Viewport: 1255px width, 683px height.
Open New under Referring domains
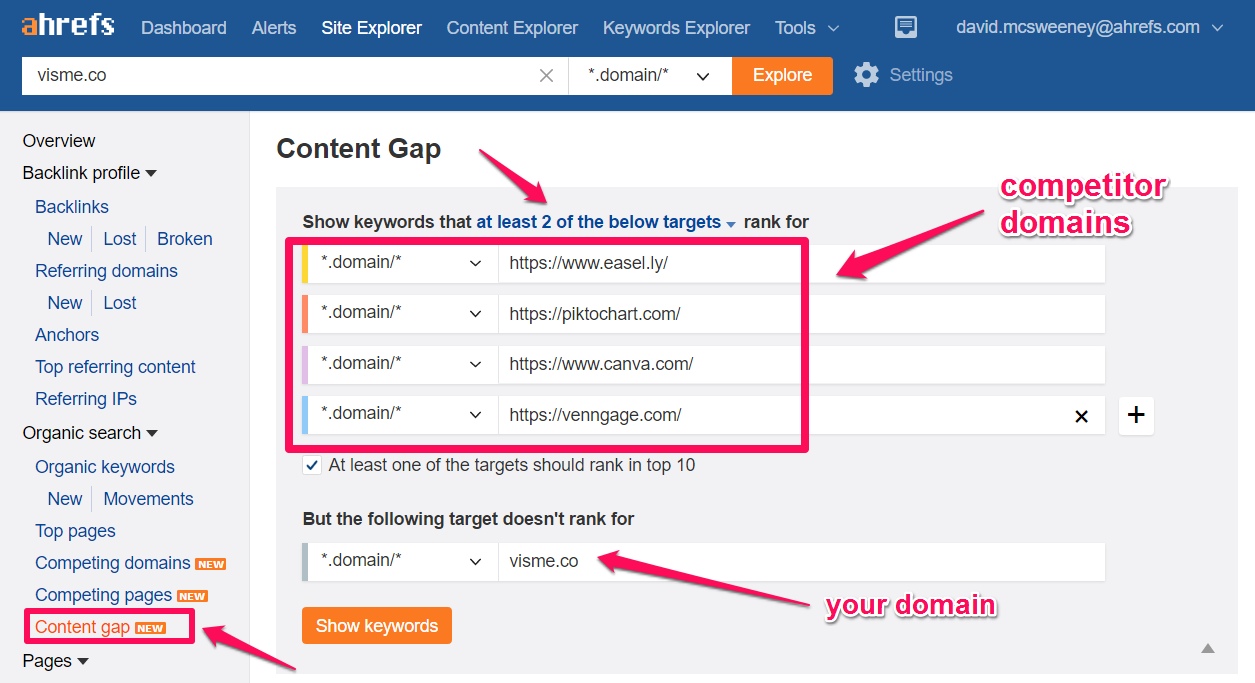pos(65,303)
